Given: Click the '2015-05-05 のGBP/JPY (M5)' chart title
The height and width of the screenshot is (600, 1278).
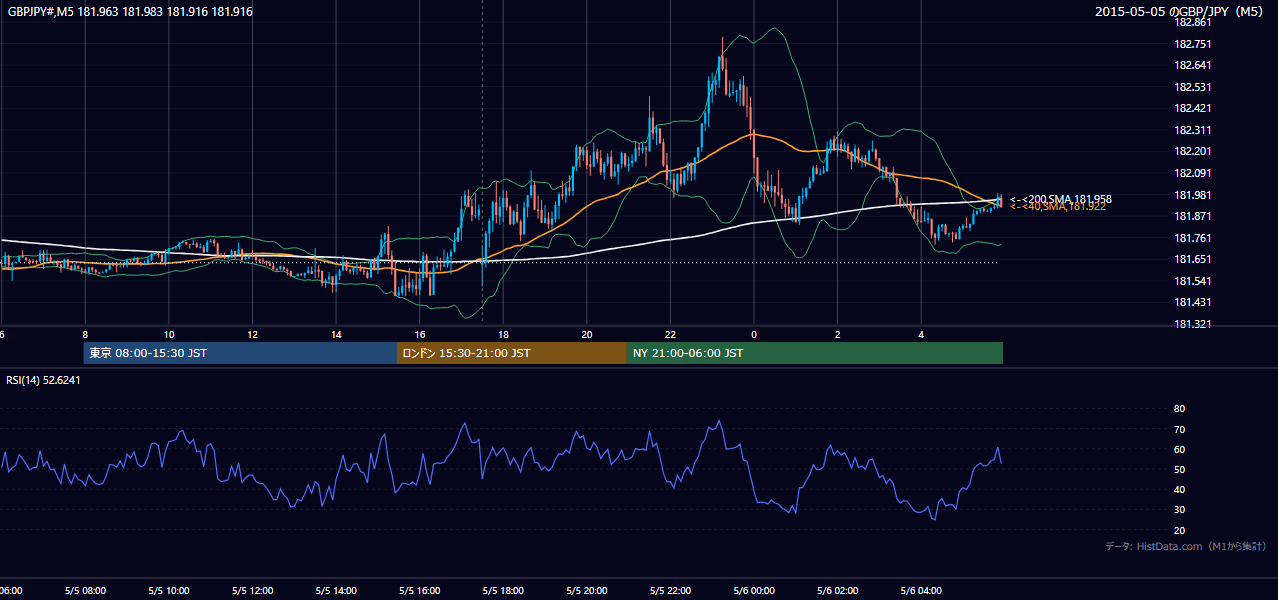Looking at the screenshot, I should (x=1180, y=12).
